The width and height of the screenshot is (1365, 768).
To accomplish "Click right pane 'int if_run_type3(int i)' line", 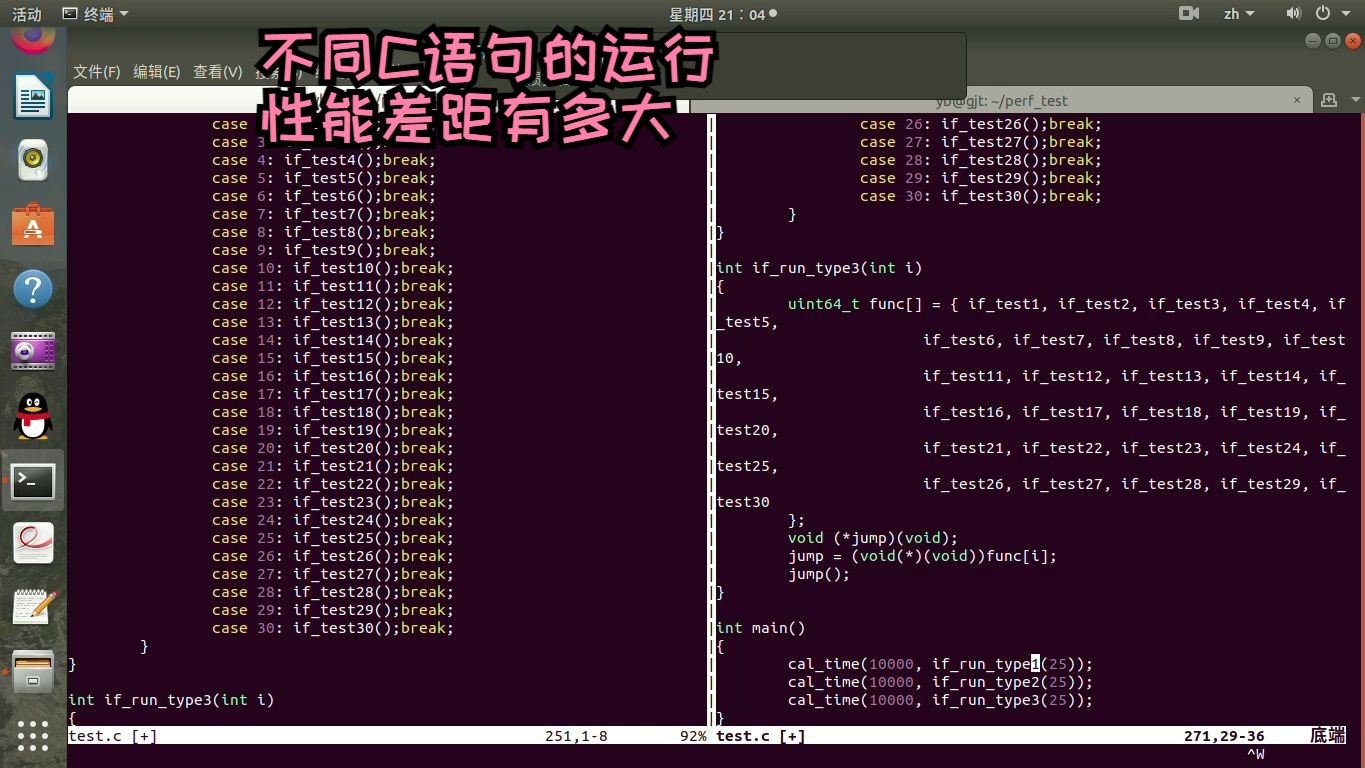I will pyautogui.click(x=819, y=268).
